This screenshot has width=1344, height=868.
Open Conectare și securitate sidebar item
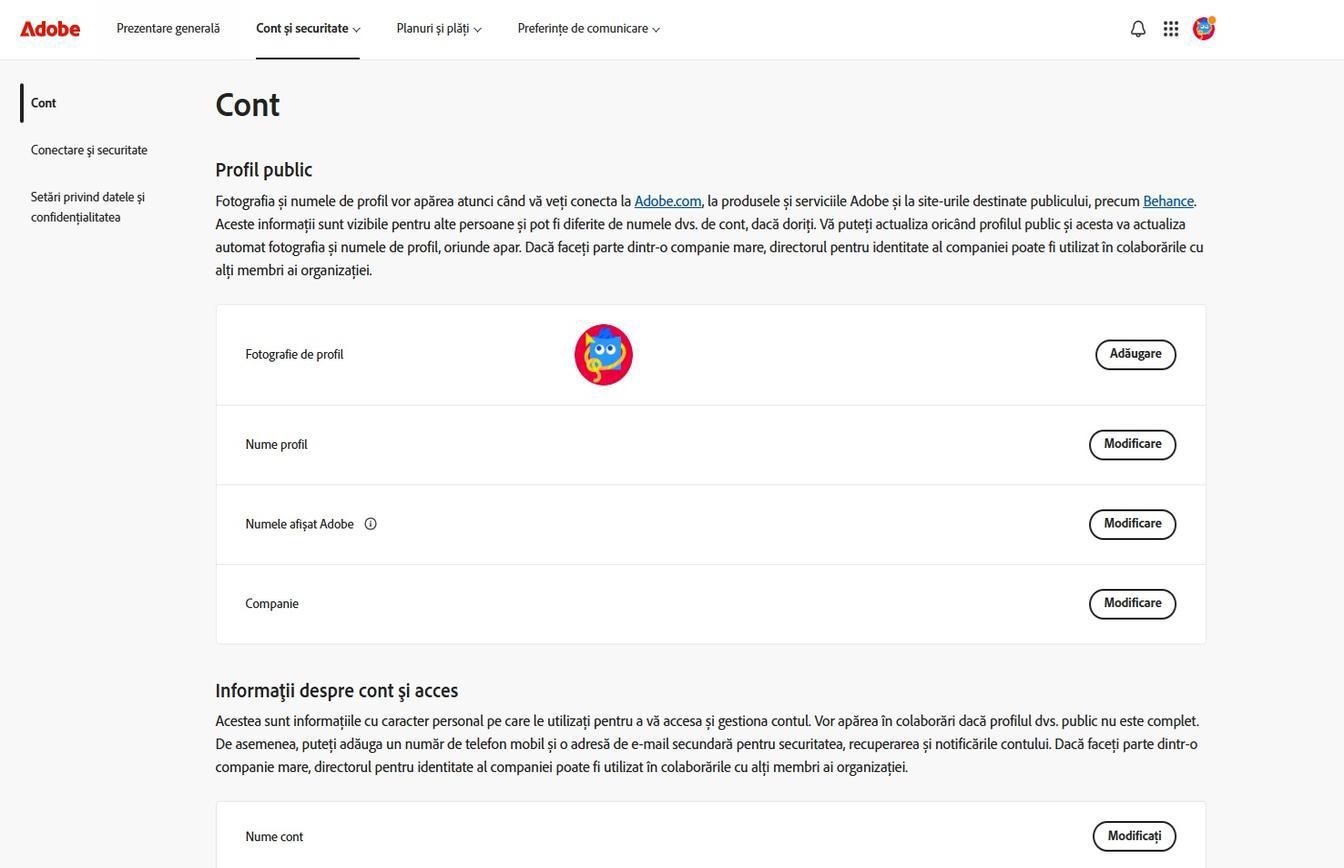point(89,150)
